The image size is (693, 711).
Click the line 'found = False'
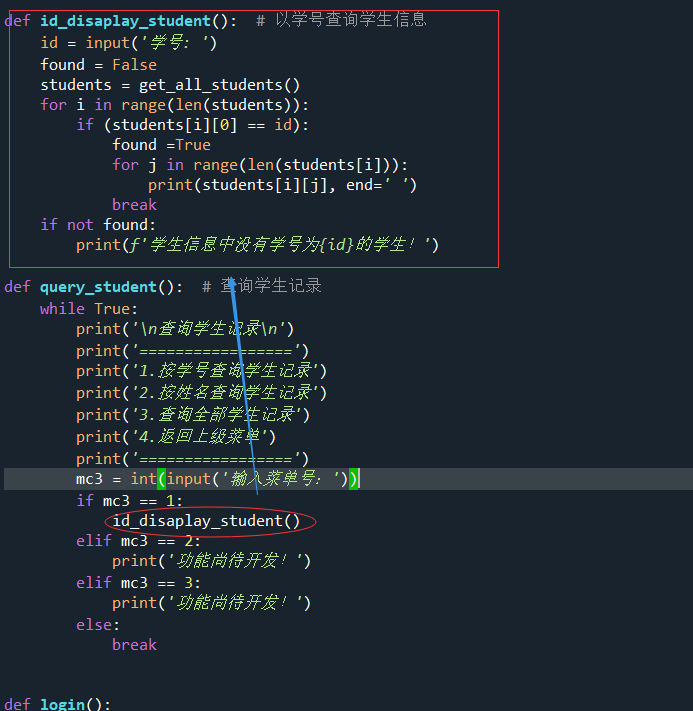click(98, 65)
